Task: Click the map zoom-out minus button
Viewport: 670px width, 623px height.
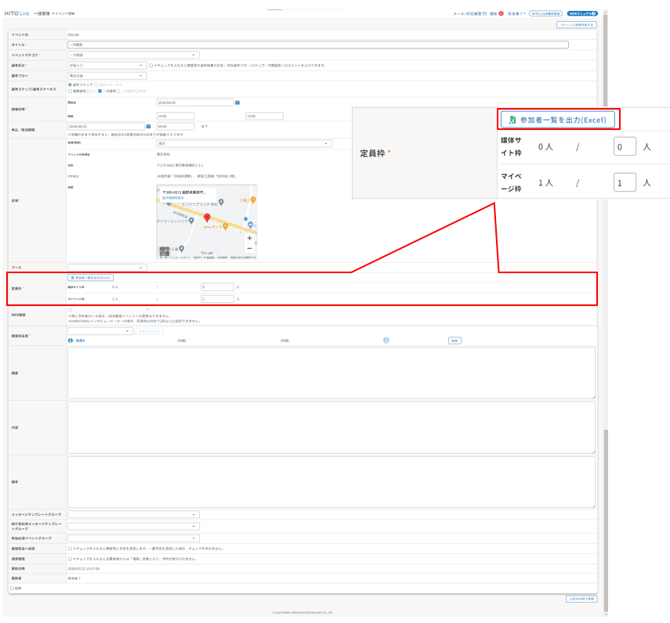Action: pos(250,248)
